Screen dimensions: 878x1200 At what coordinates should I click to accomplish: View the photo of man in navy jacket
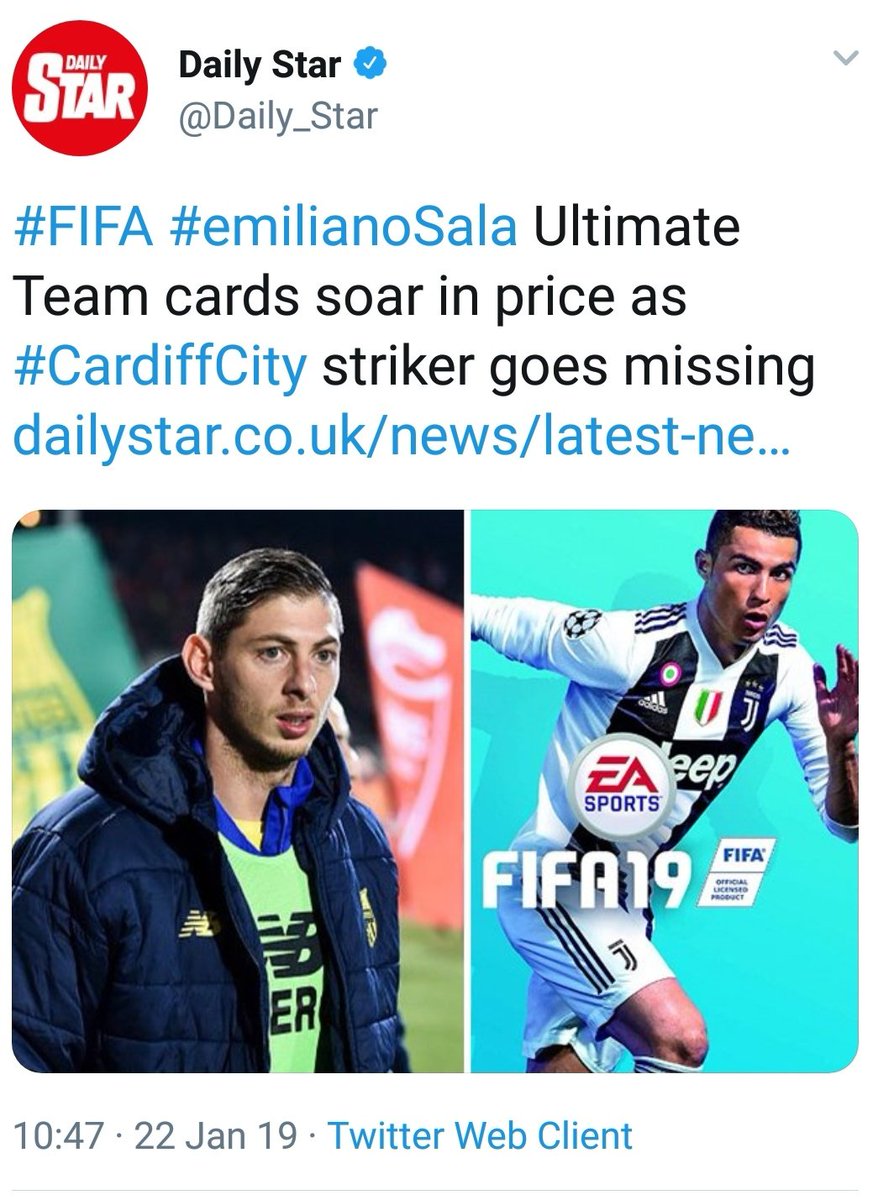click(238, 791)
